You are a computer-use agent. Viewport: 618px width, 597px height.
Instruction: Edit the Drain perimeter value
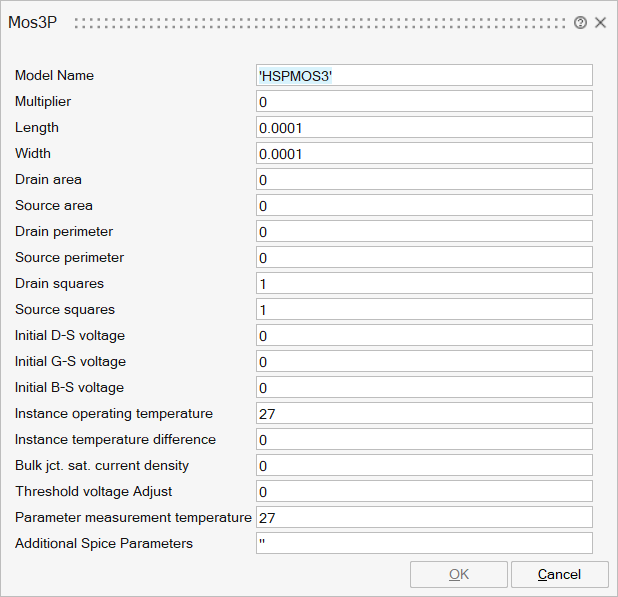424,231
